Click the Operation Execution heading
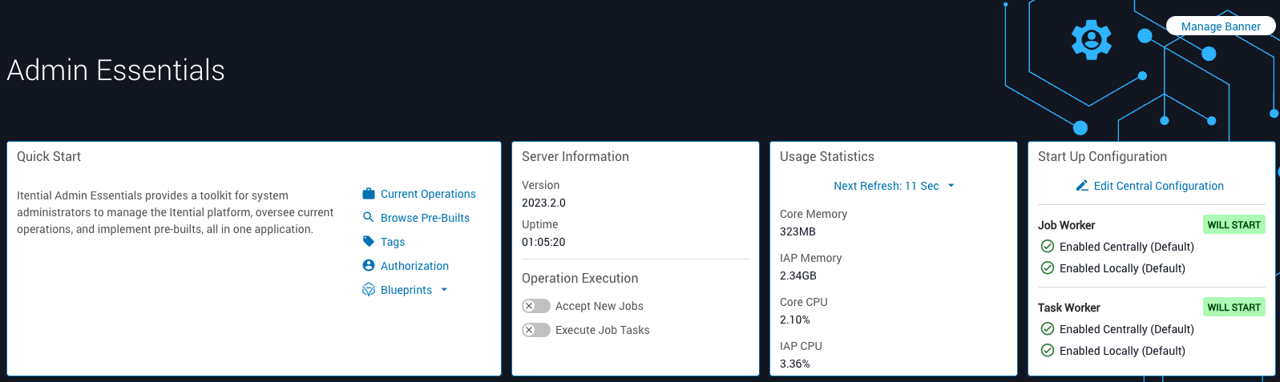 [x=580, y=278]
